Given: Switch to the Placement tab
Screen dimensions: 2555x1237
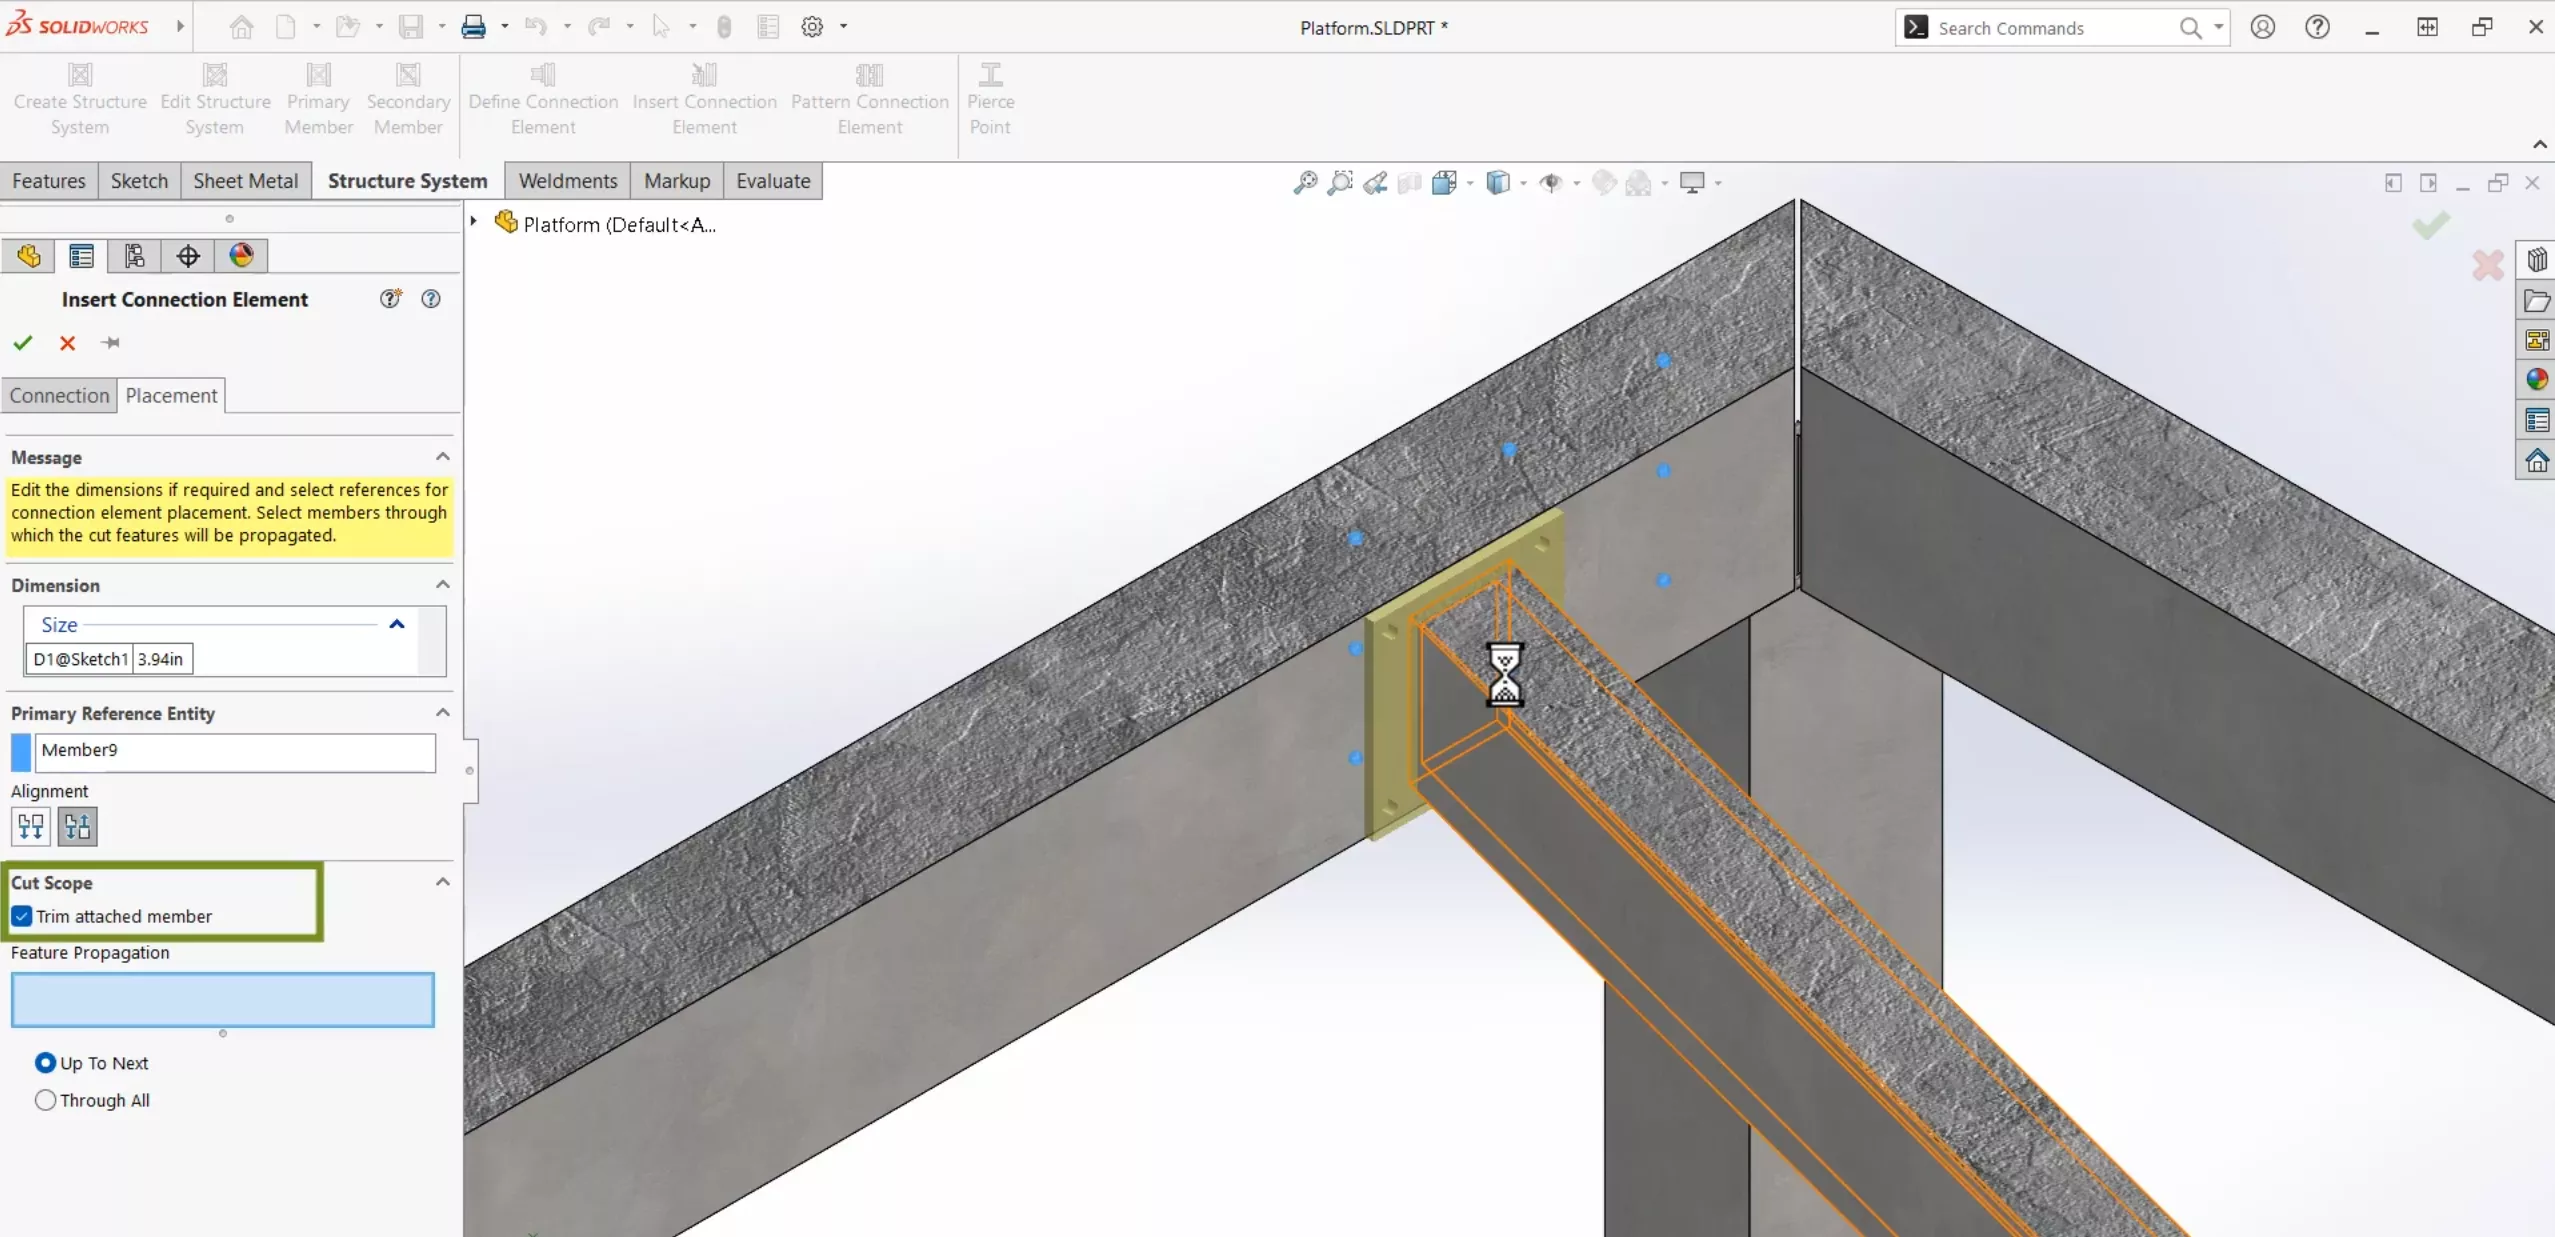Looking at the screenshot, I should click(x=169, y=394).
